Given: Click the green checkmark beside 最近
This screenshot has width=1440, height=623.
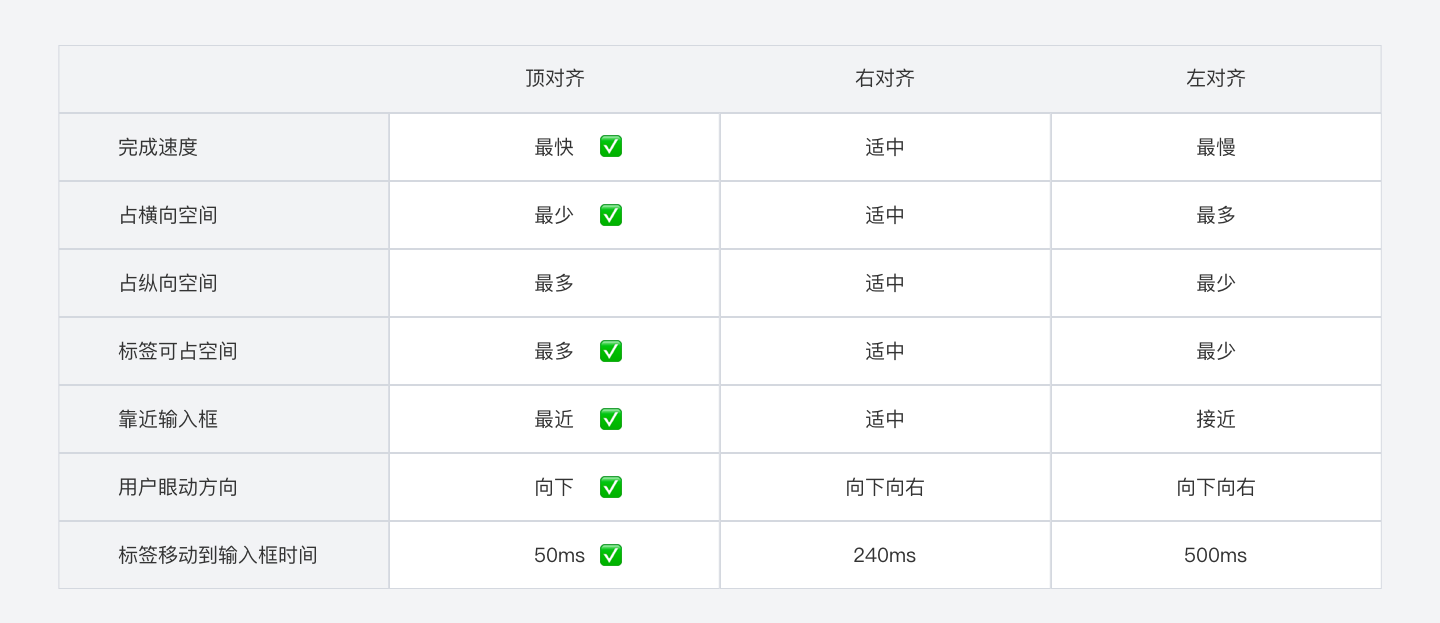Looking at the screenshot, I should coord(611,419).
